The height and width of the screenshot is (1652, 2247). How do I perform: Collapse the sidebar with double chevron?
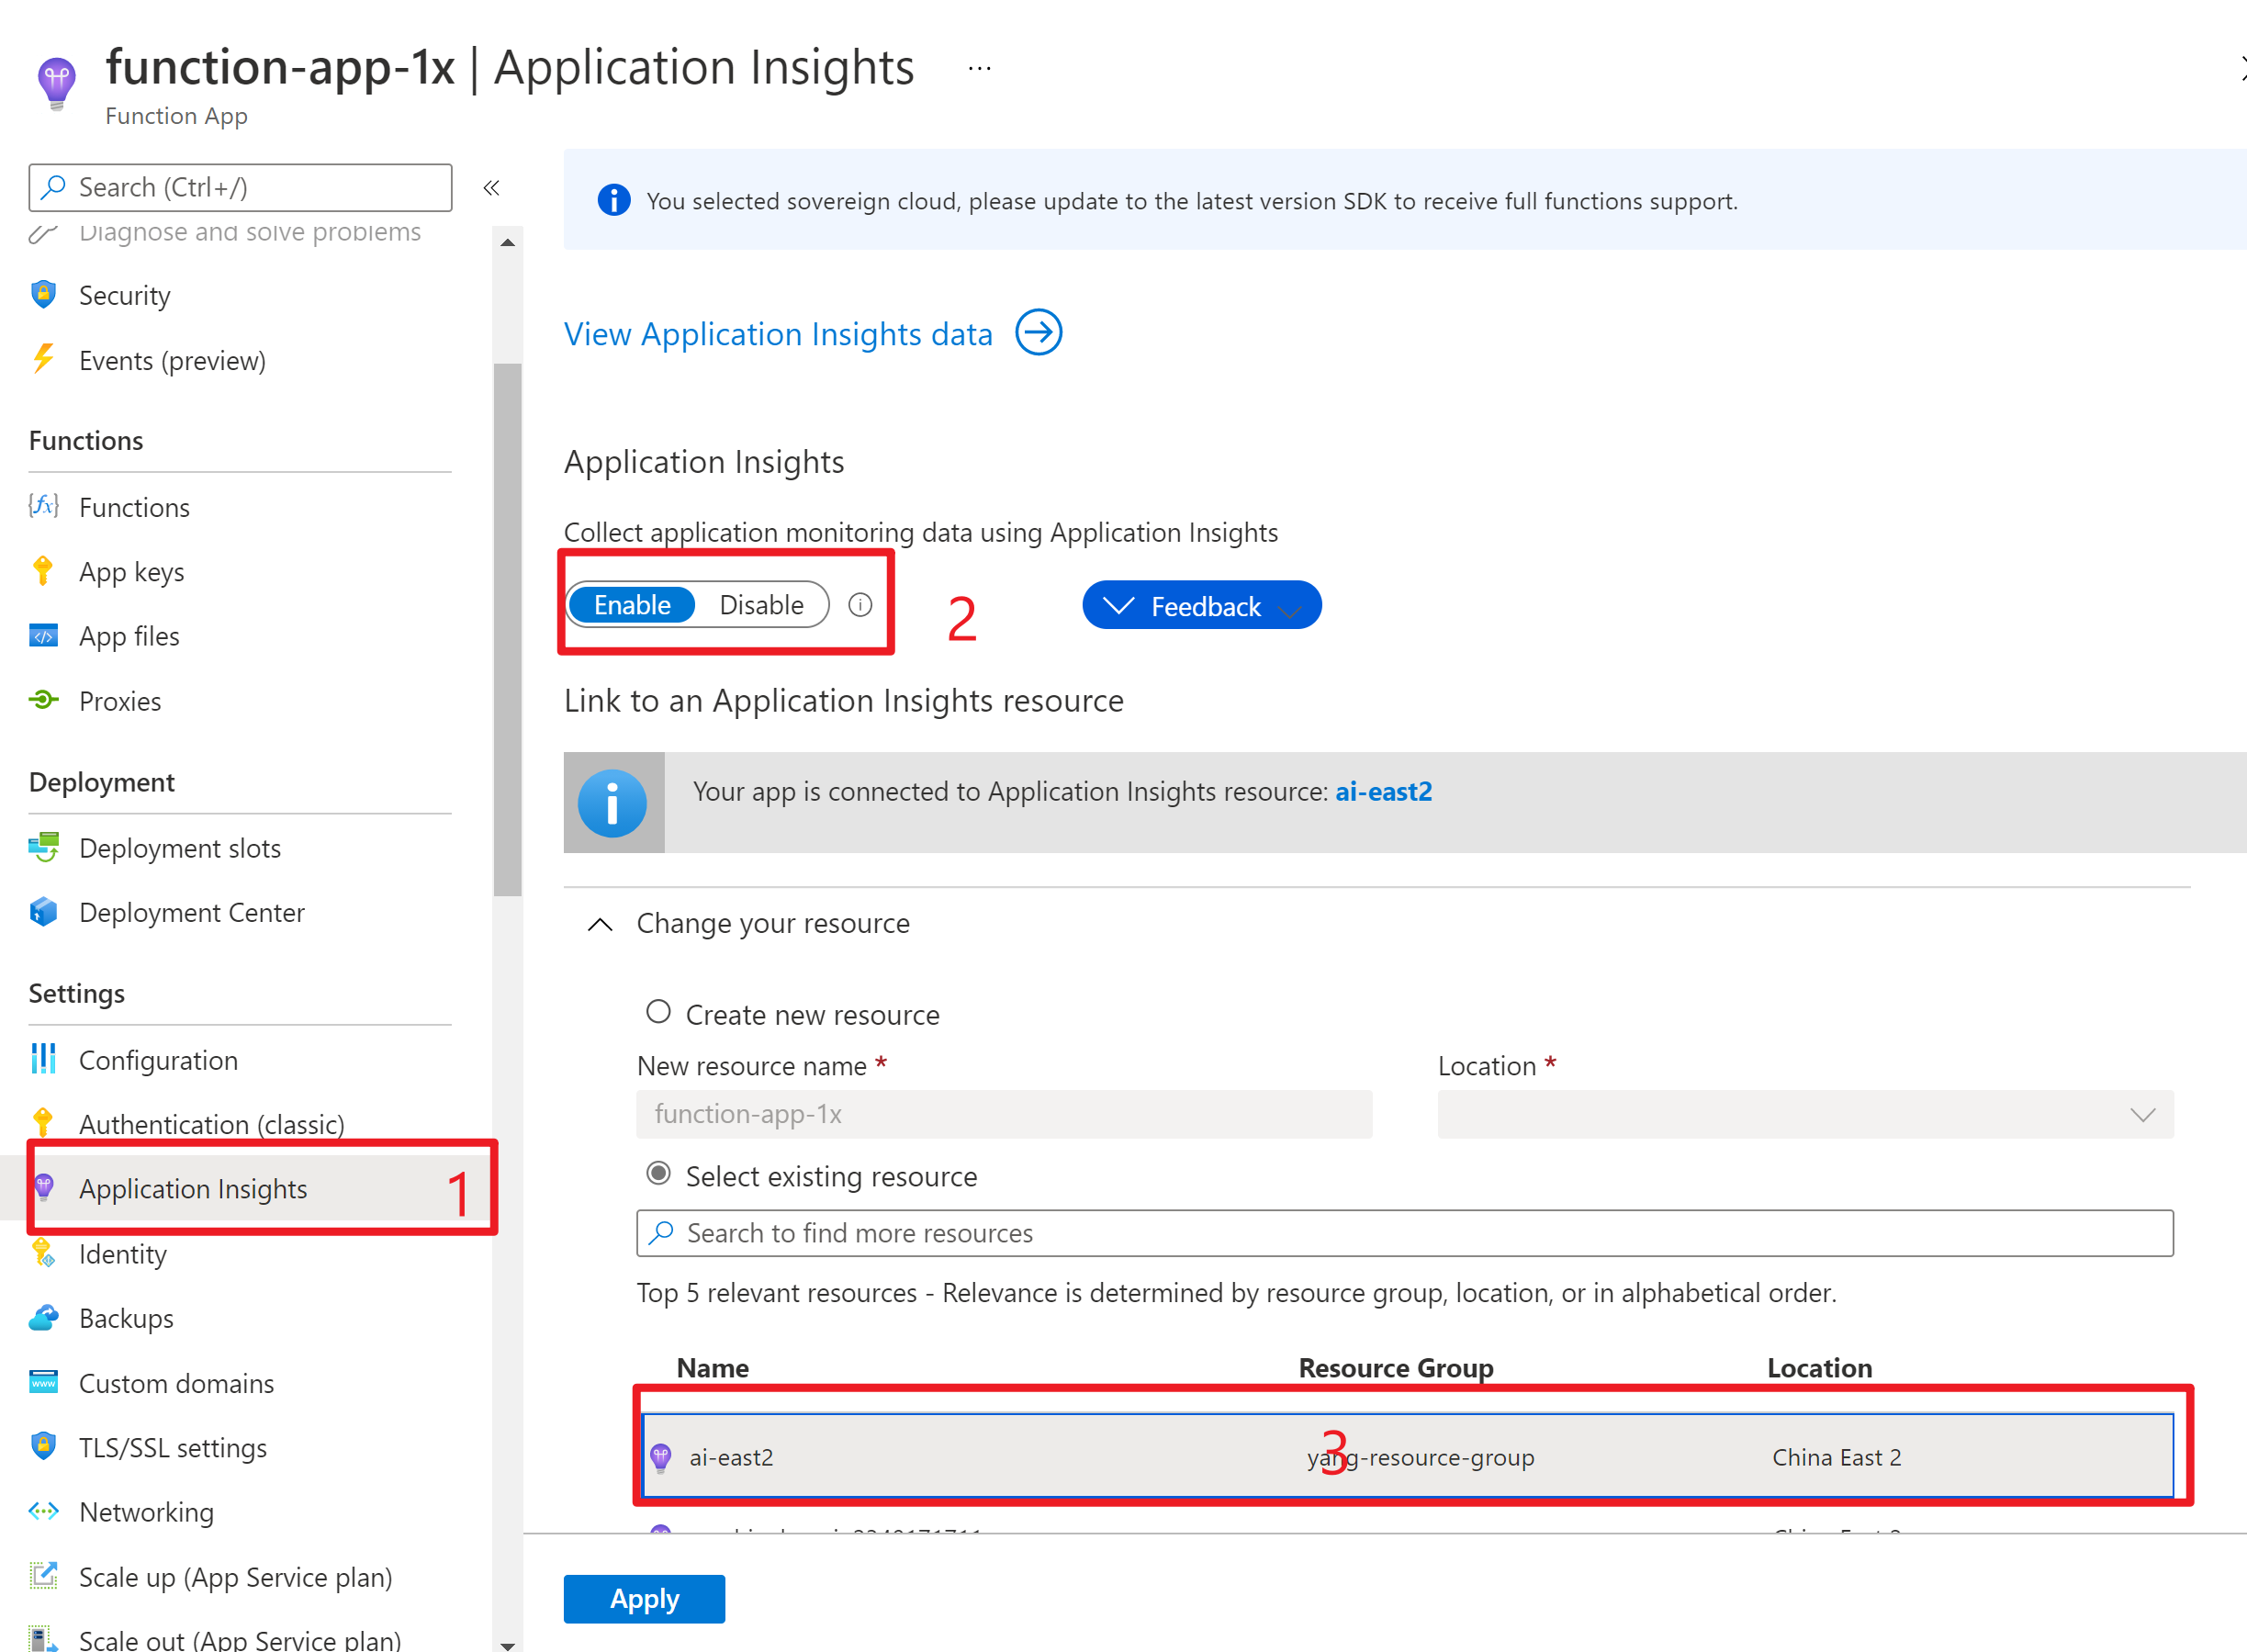coord(491,188)
